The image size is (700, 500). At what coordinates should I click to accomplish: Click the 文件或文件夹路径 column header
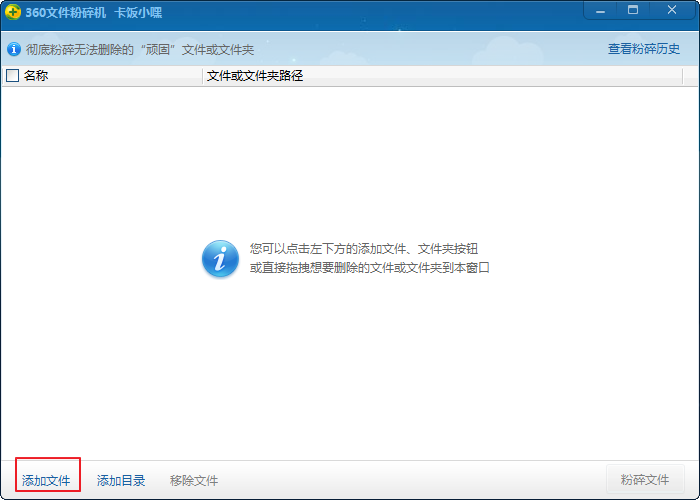[x=443, y=76]
